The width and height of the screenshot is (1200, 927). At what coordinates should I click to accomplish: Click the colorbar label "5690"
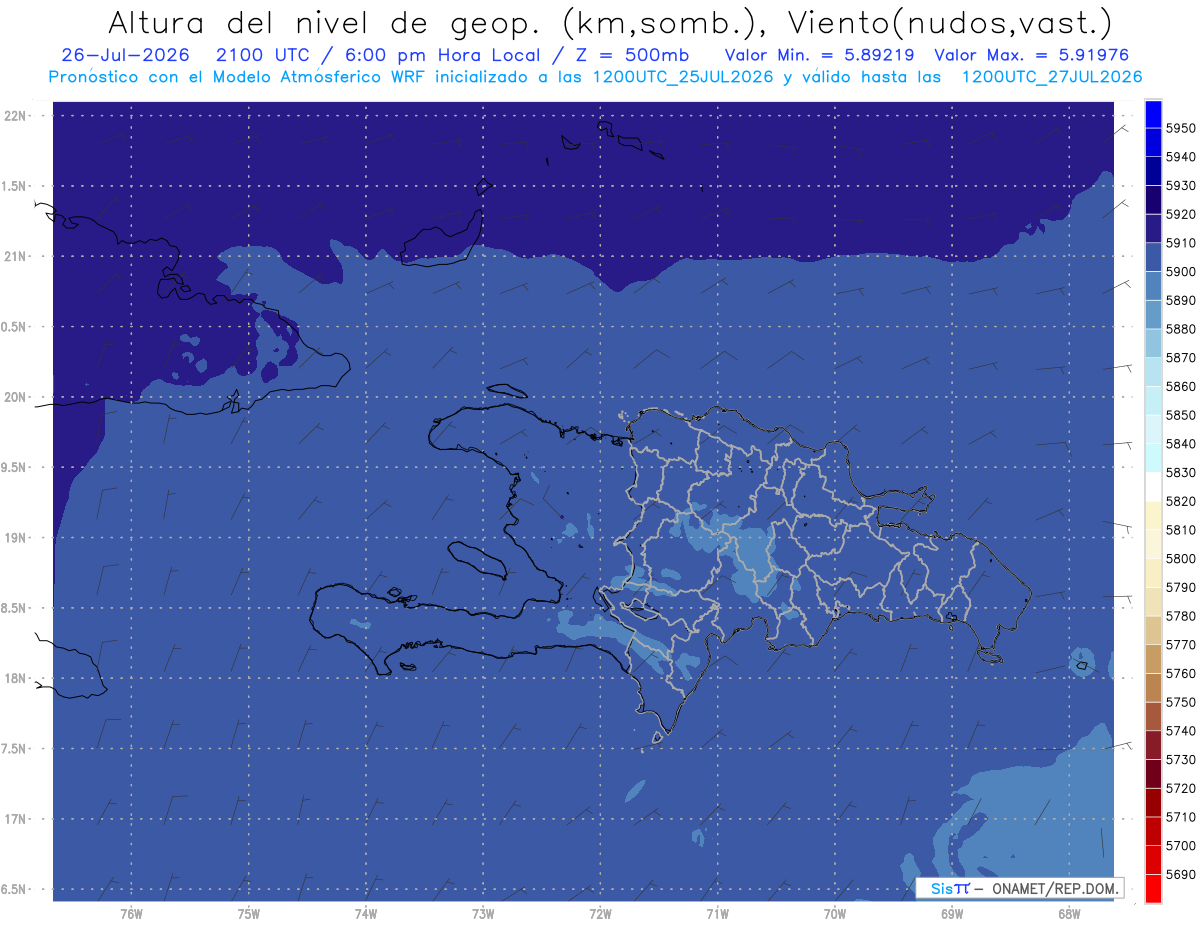(1180, 874)
